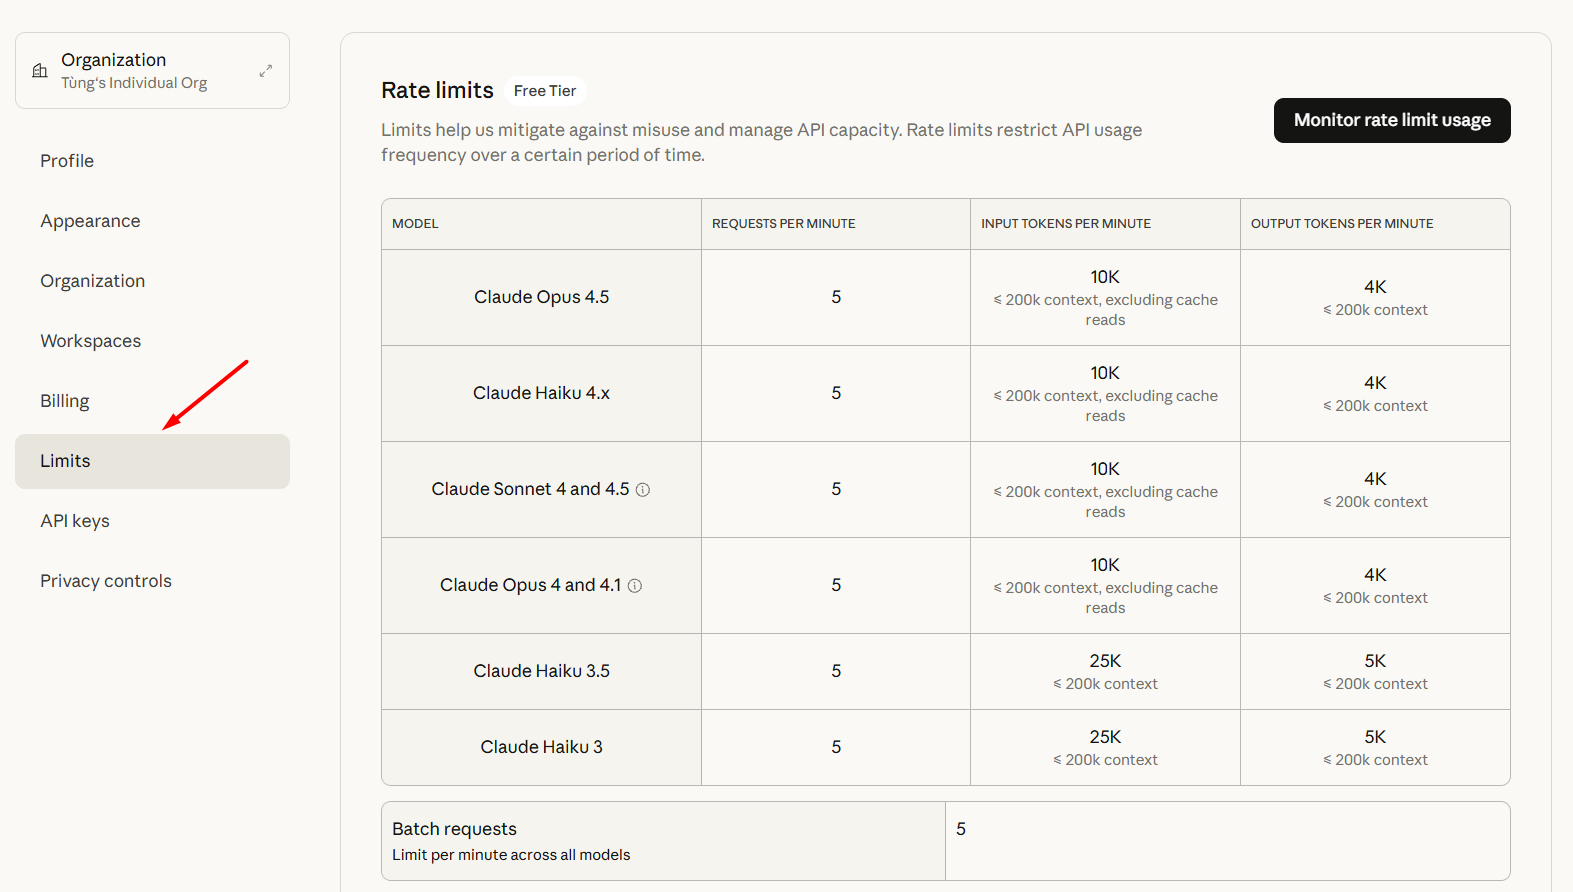Click the Claude Haiku 3 model name
This screenshot has height=892, width=1573.
[x=541, y=747]
